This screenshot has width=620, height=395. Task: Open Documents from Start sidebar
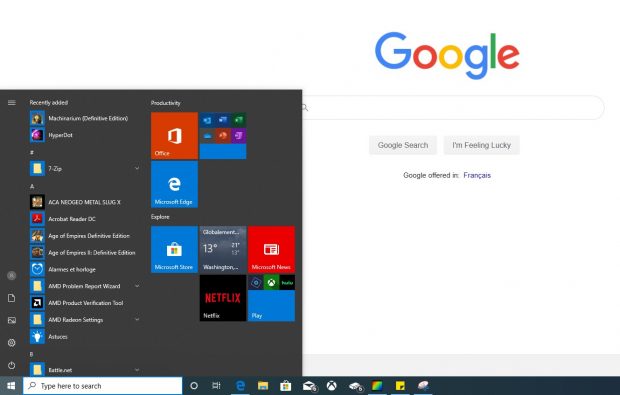coord(11,298)
